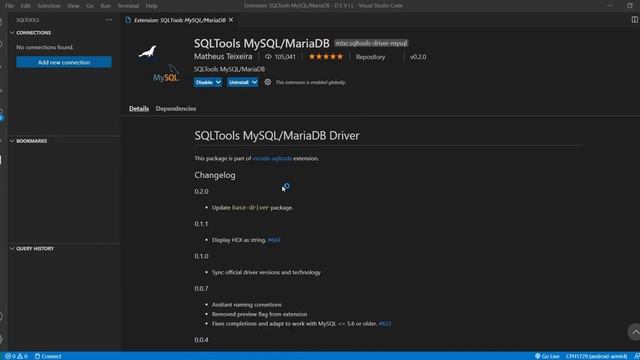Click Connect in the status bar
This screenshot has width=640, height=360.
(x=48, y=356)
